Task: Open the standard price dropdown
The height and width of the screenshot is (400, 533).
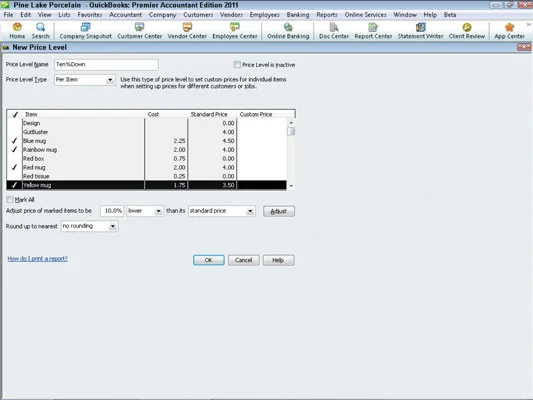Action: [x=250, y=211]
